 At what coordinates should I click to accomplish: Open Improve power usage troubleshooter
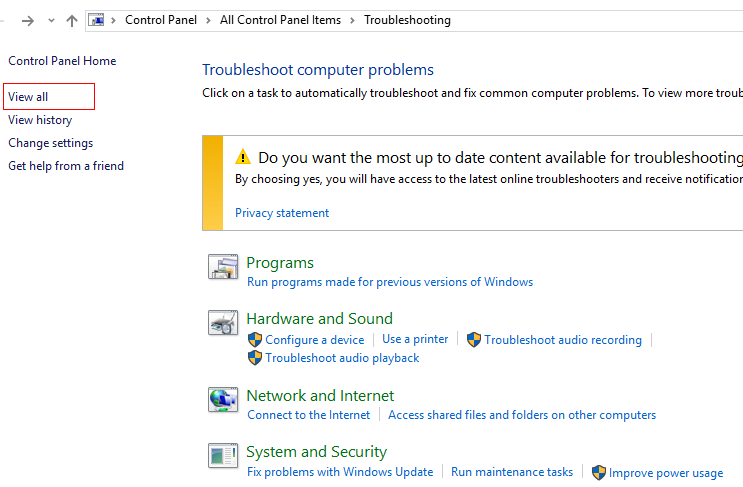coord(666,473)
